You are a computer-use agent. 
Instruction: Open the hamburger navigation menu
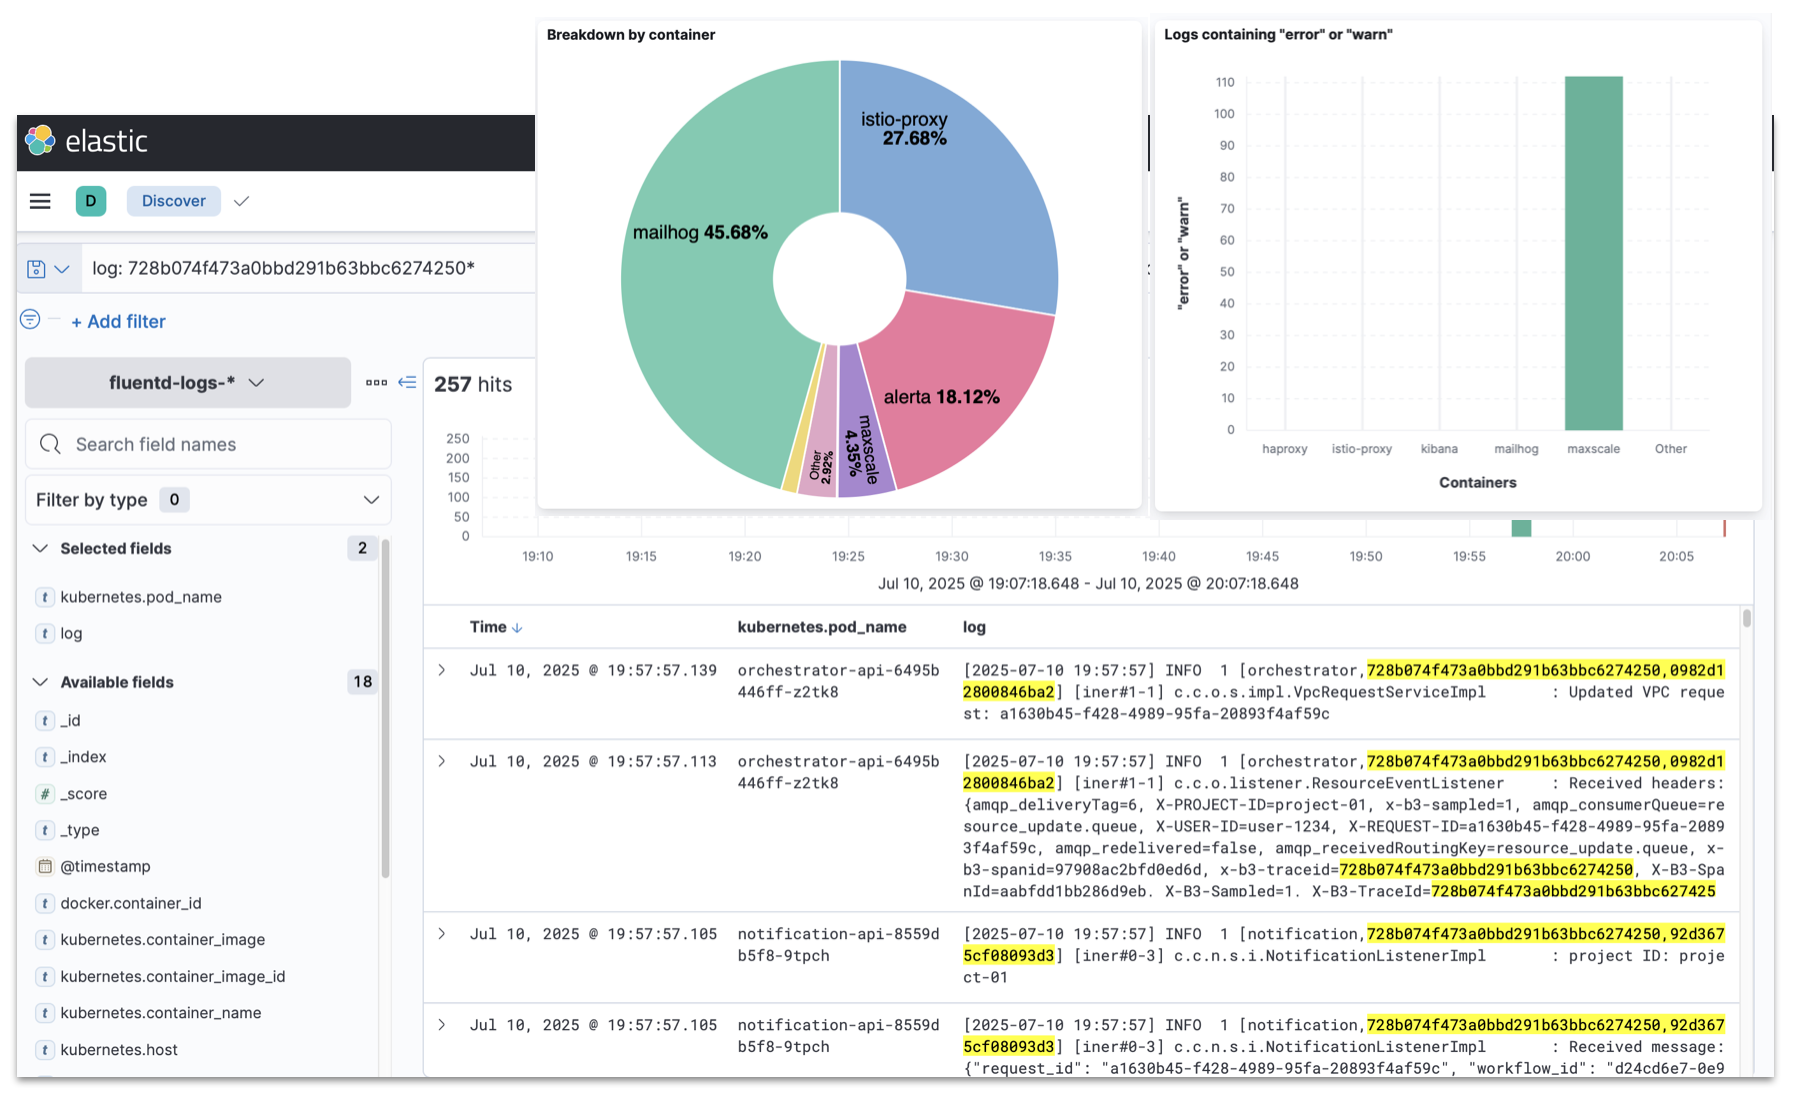39,200
